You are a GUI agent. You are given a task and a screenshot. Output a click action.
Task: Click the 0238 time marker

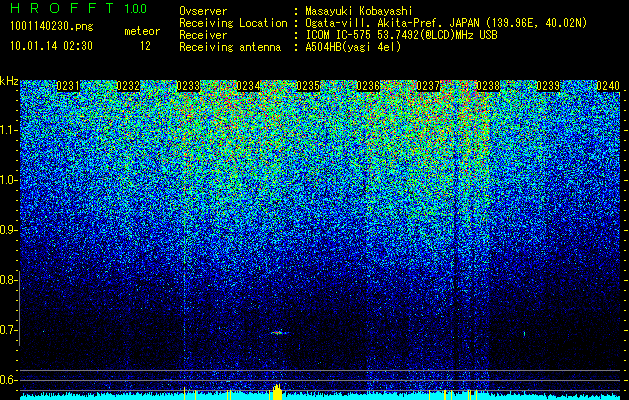point(488,86)
